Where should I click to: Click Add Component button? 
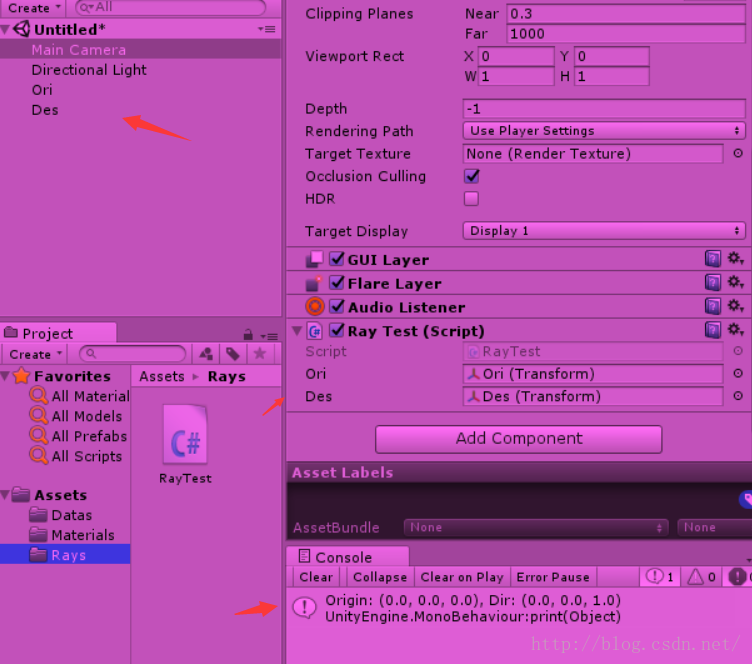[518, 439]
